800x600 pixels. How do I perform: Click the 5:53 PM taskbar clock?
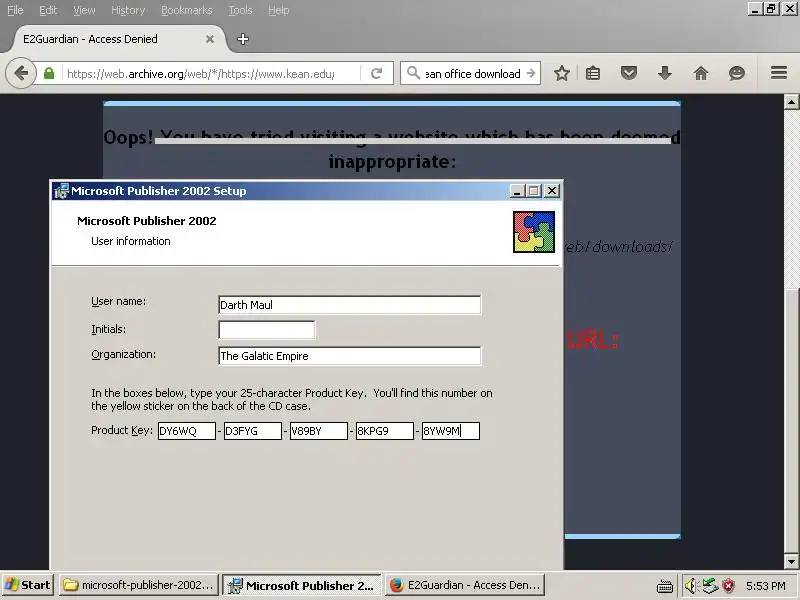766,586
